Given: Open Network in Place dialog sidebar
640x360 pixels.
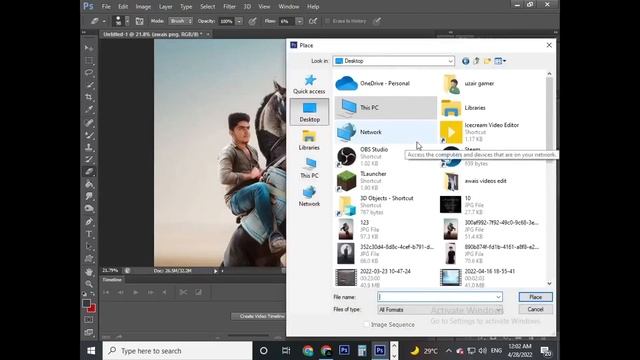Looking at the screenshot, I should tap(309, 196).
